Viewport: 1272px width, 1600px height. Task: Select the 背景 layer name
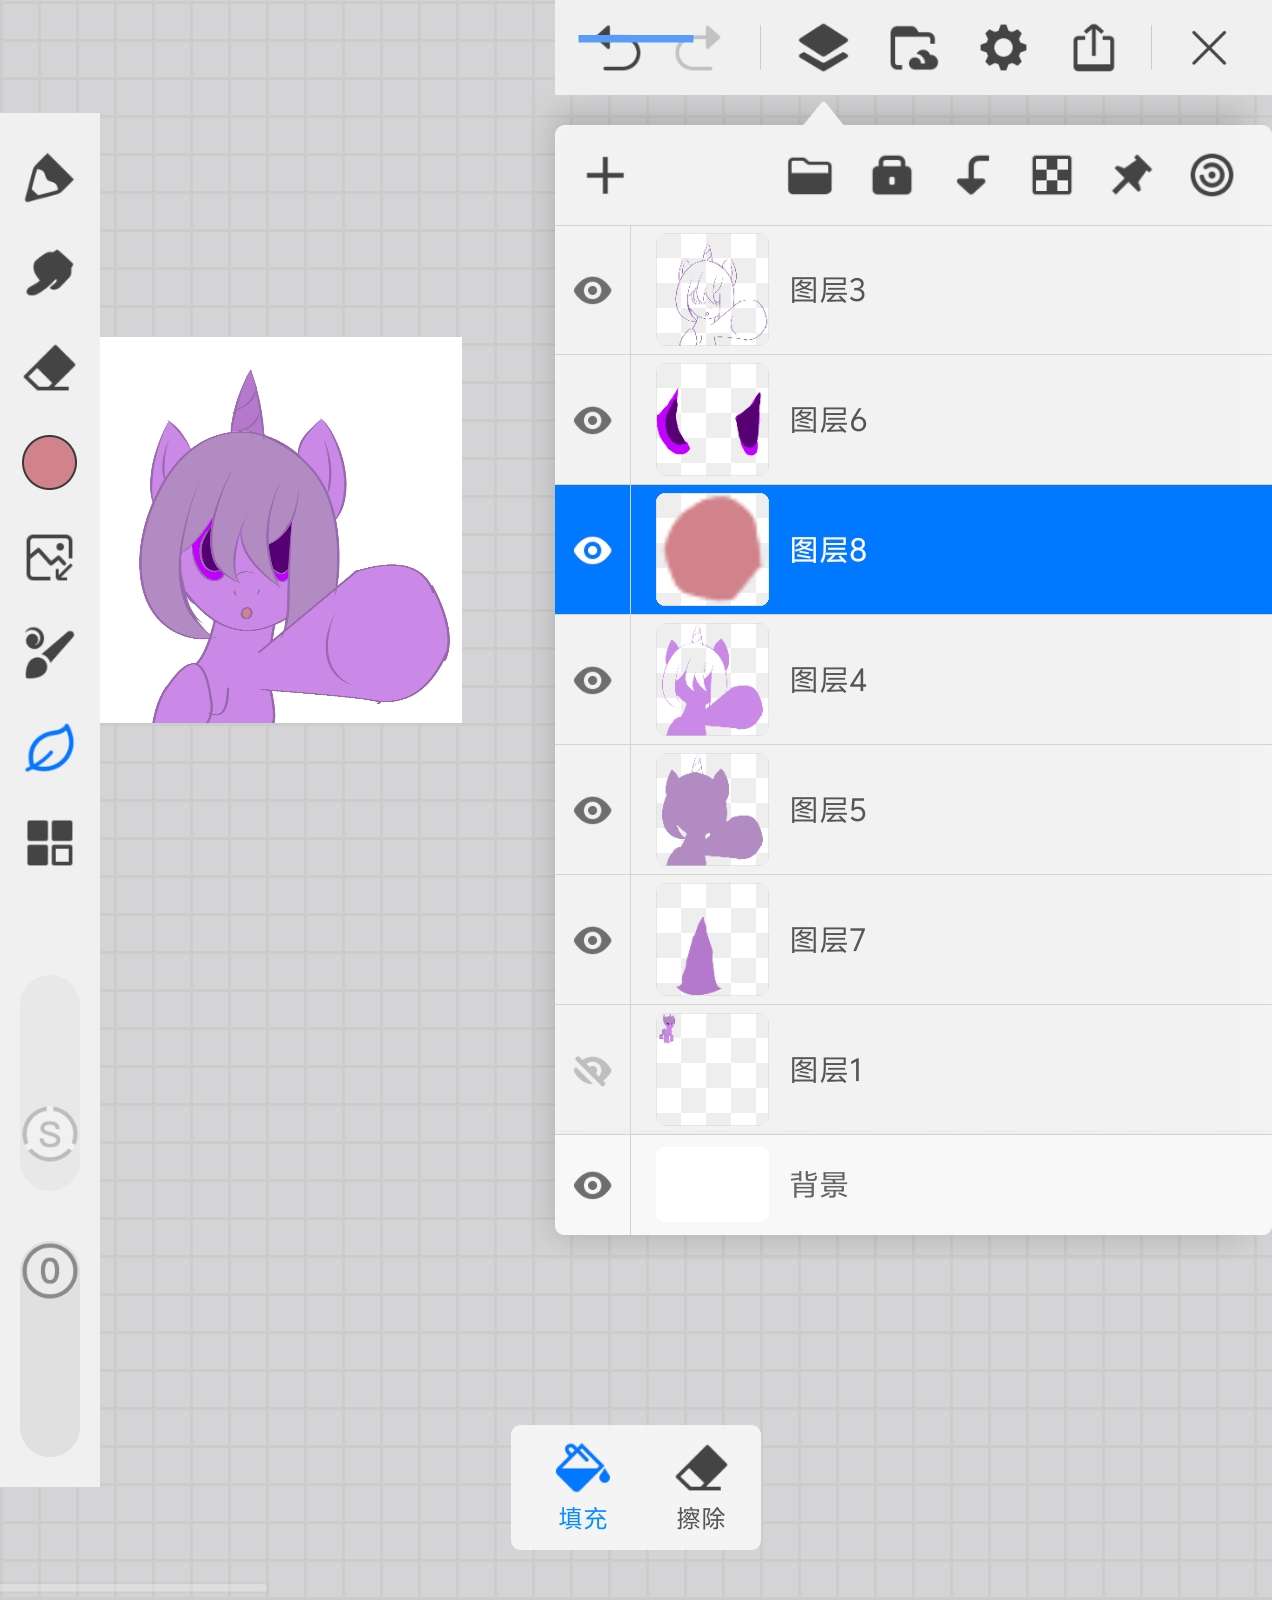[x=819, y=1185]
